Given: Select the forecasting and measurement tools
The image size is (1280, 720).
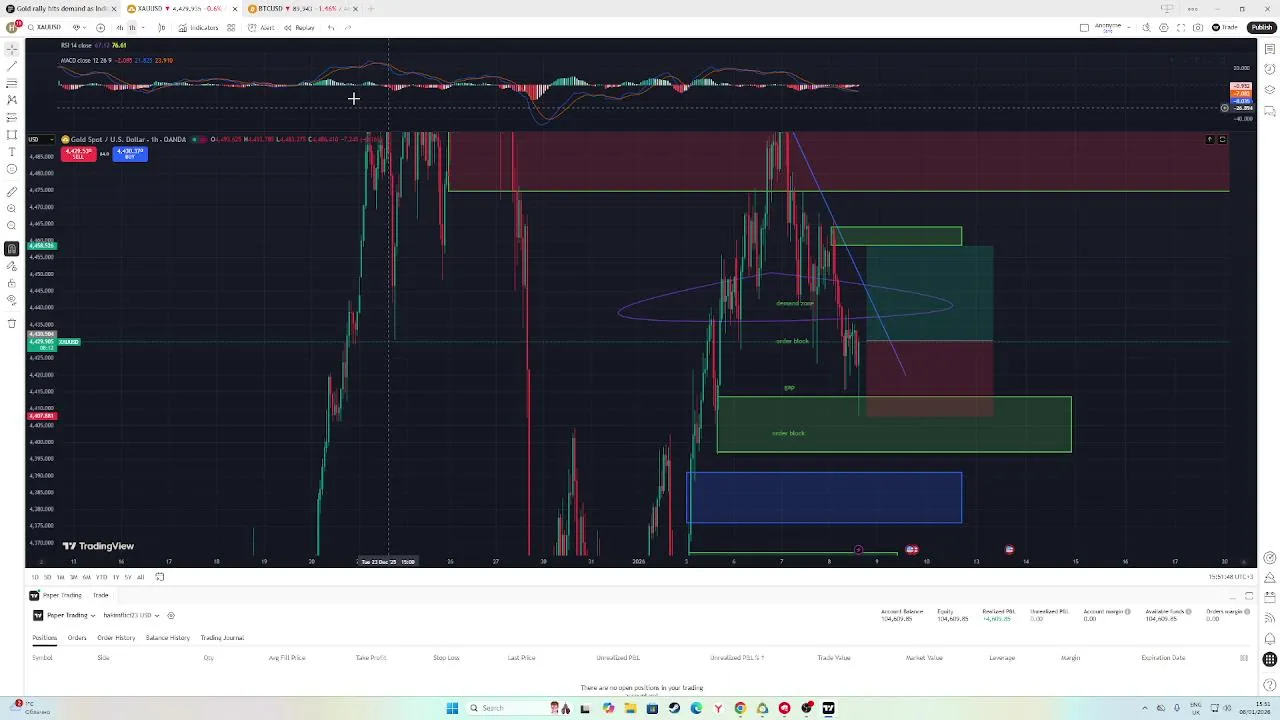Looking at the screenshot, I should (x=12, y=116).
